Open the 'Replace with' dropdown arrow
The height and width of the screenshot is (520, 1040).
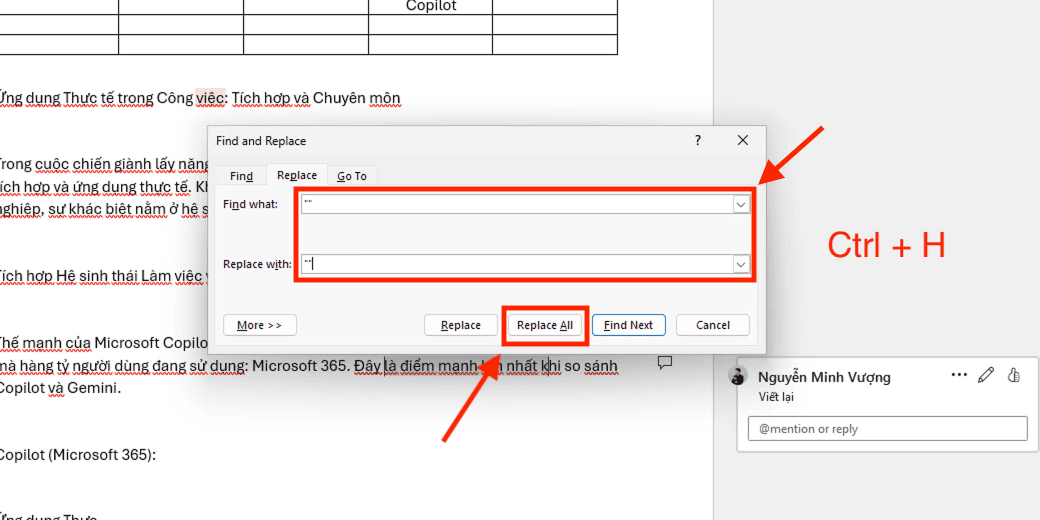click(741, 264)
